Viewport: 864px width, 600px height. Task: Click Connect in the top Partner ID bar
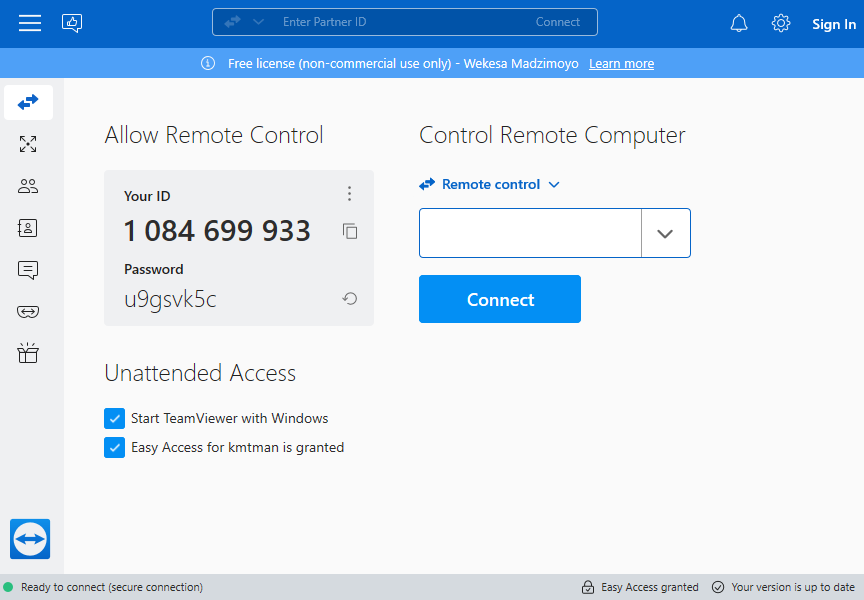(558, 22)
